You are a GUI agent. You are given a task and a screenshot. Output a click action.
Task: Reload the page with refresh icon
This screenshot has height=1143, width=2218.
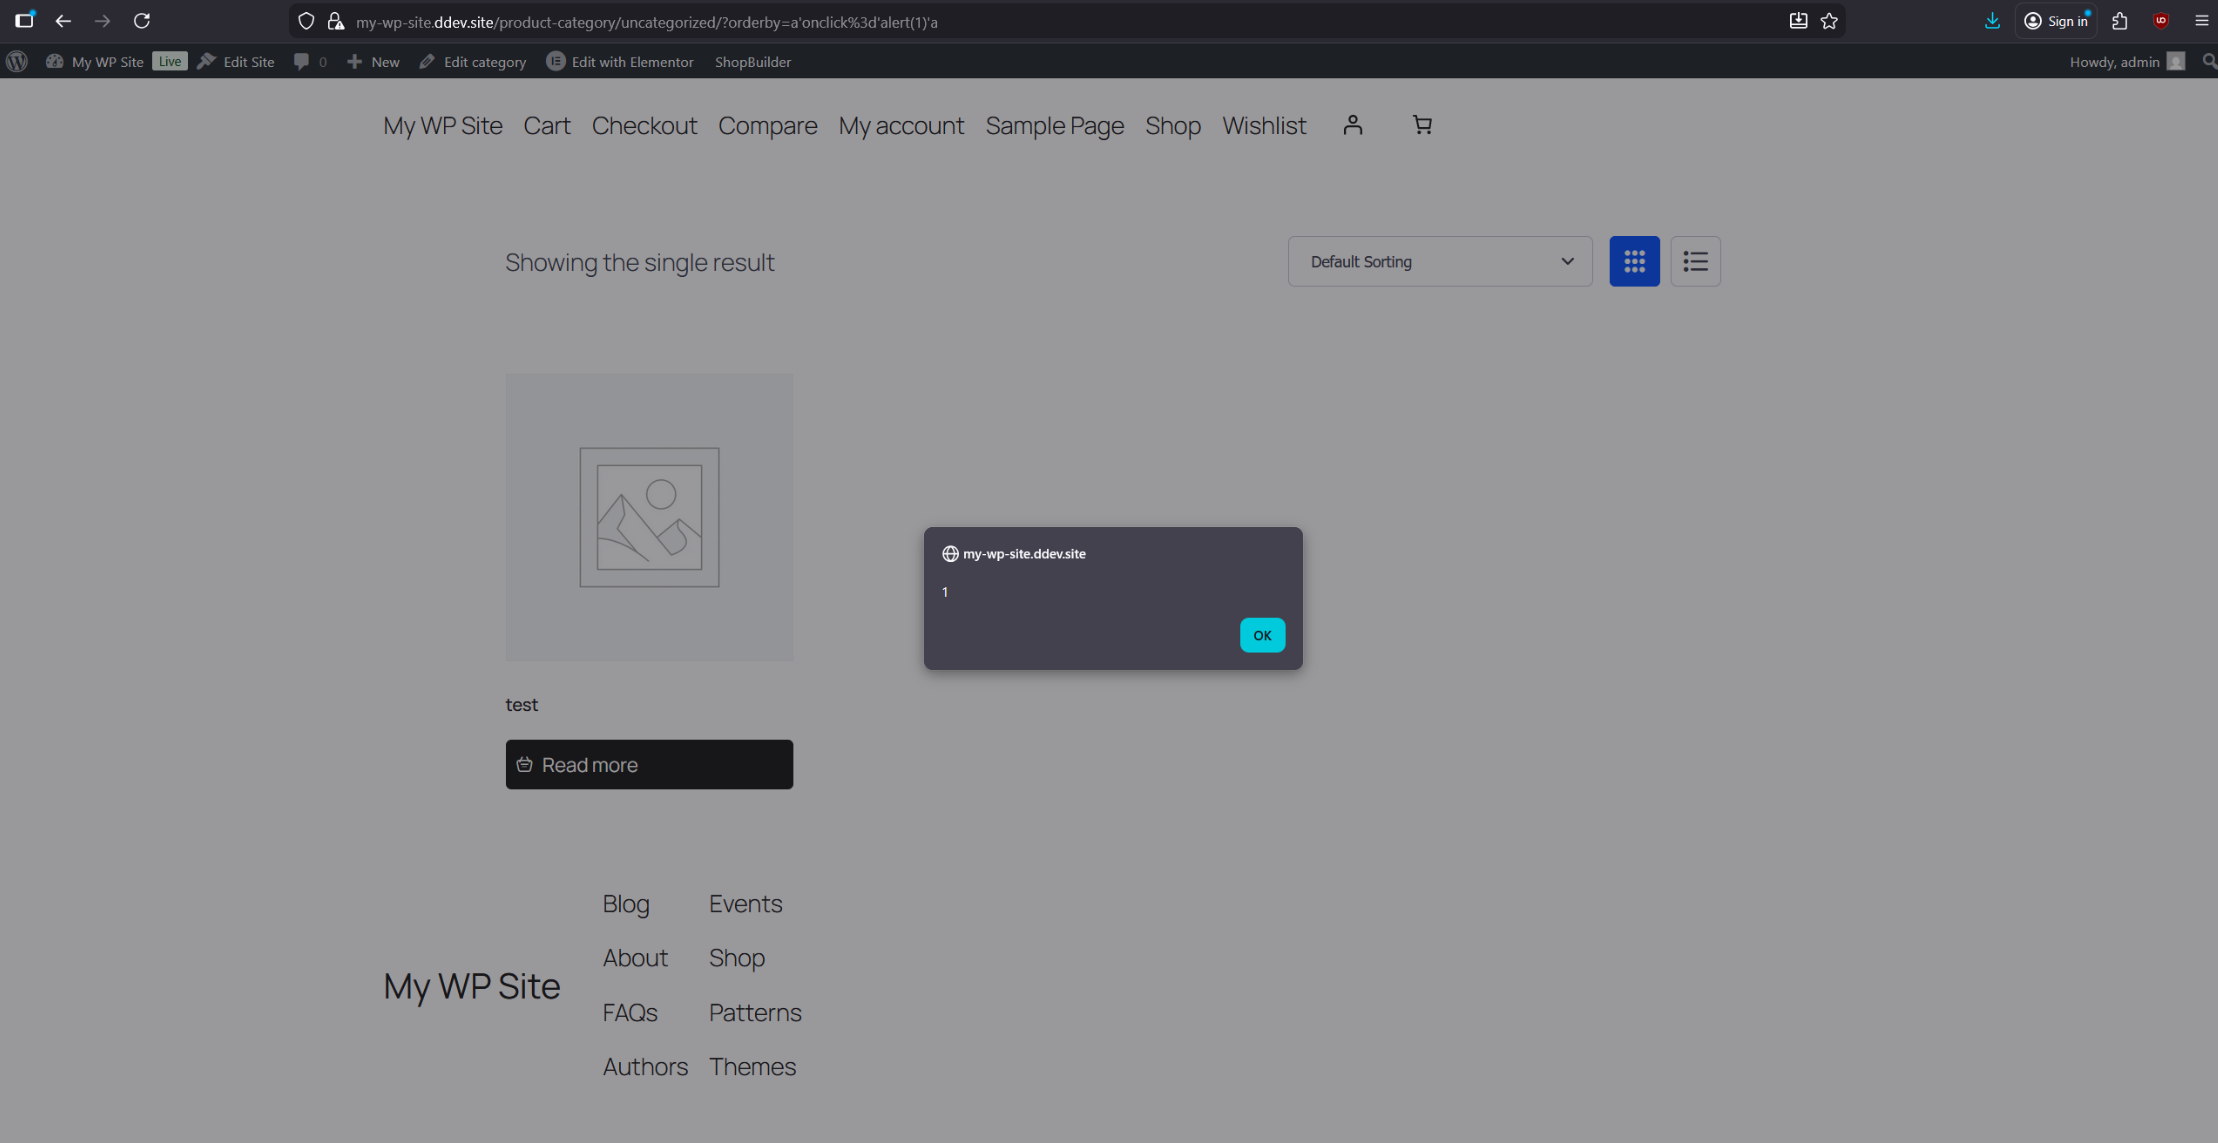pos(142,21)
